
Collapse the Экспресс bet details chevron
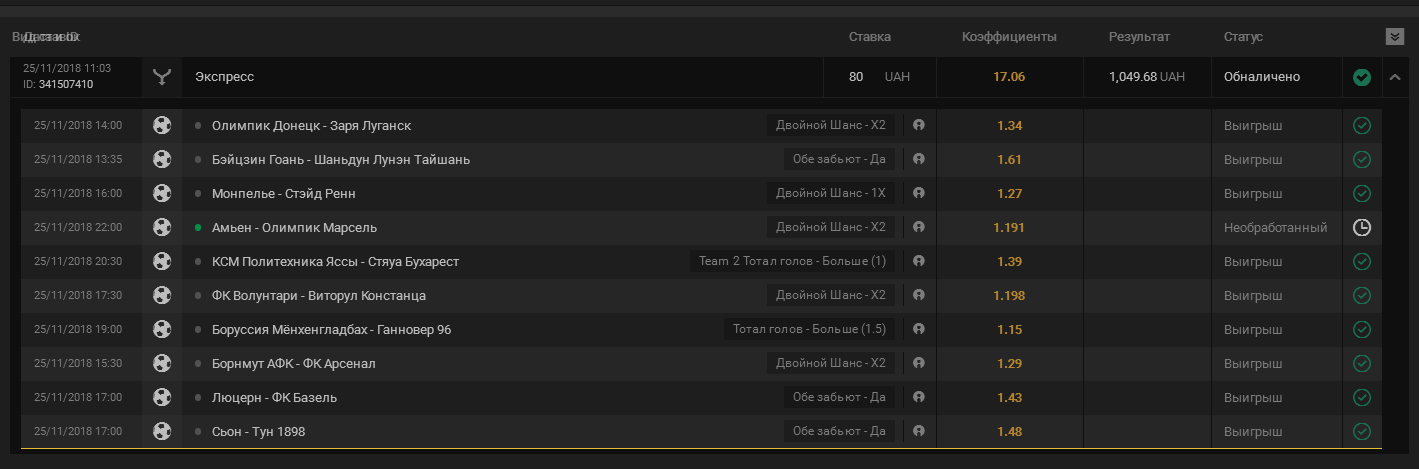(1395, 77)
